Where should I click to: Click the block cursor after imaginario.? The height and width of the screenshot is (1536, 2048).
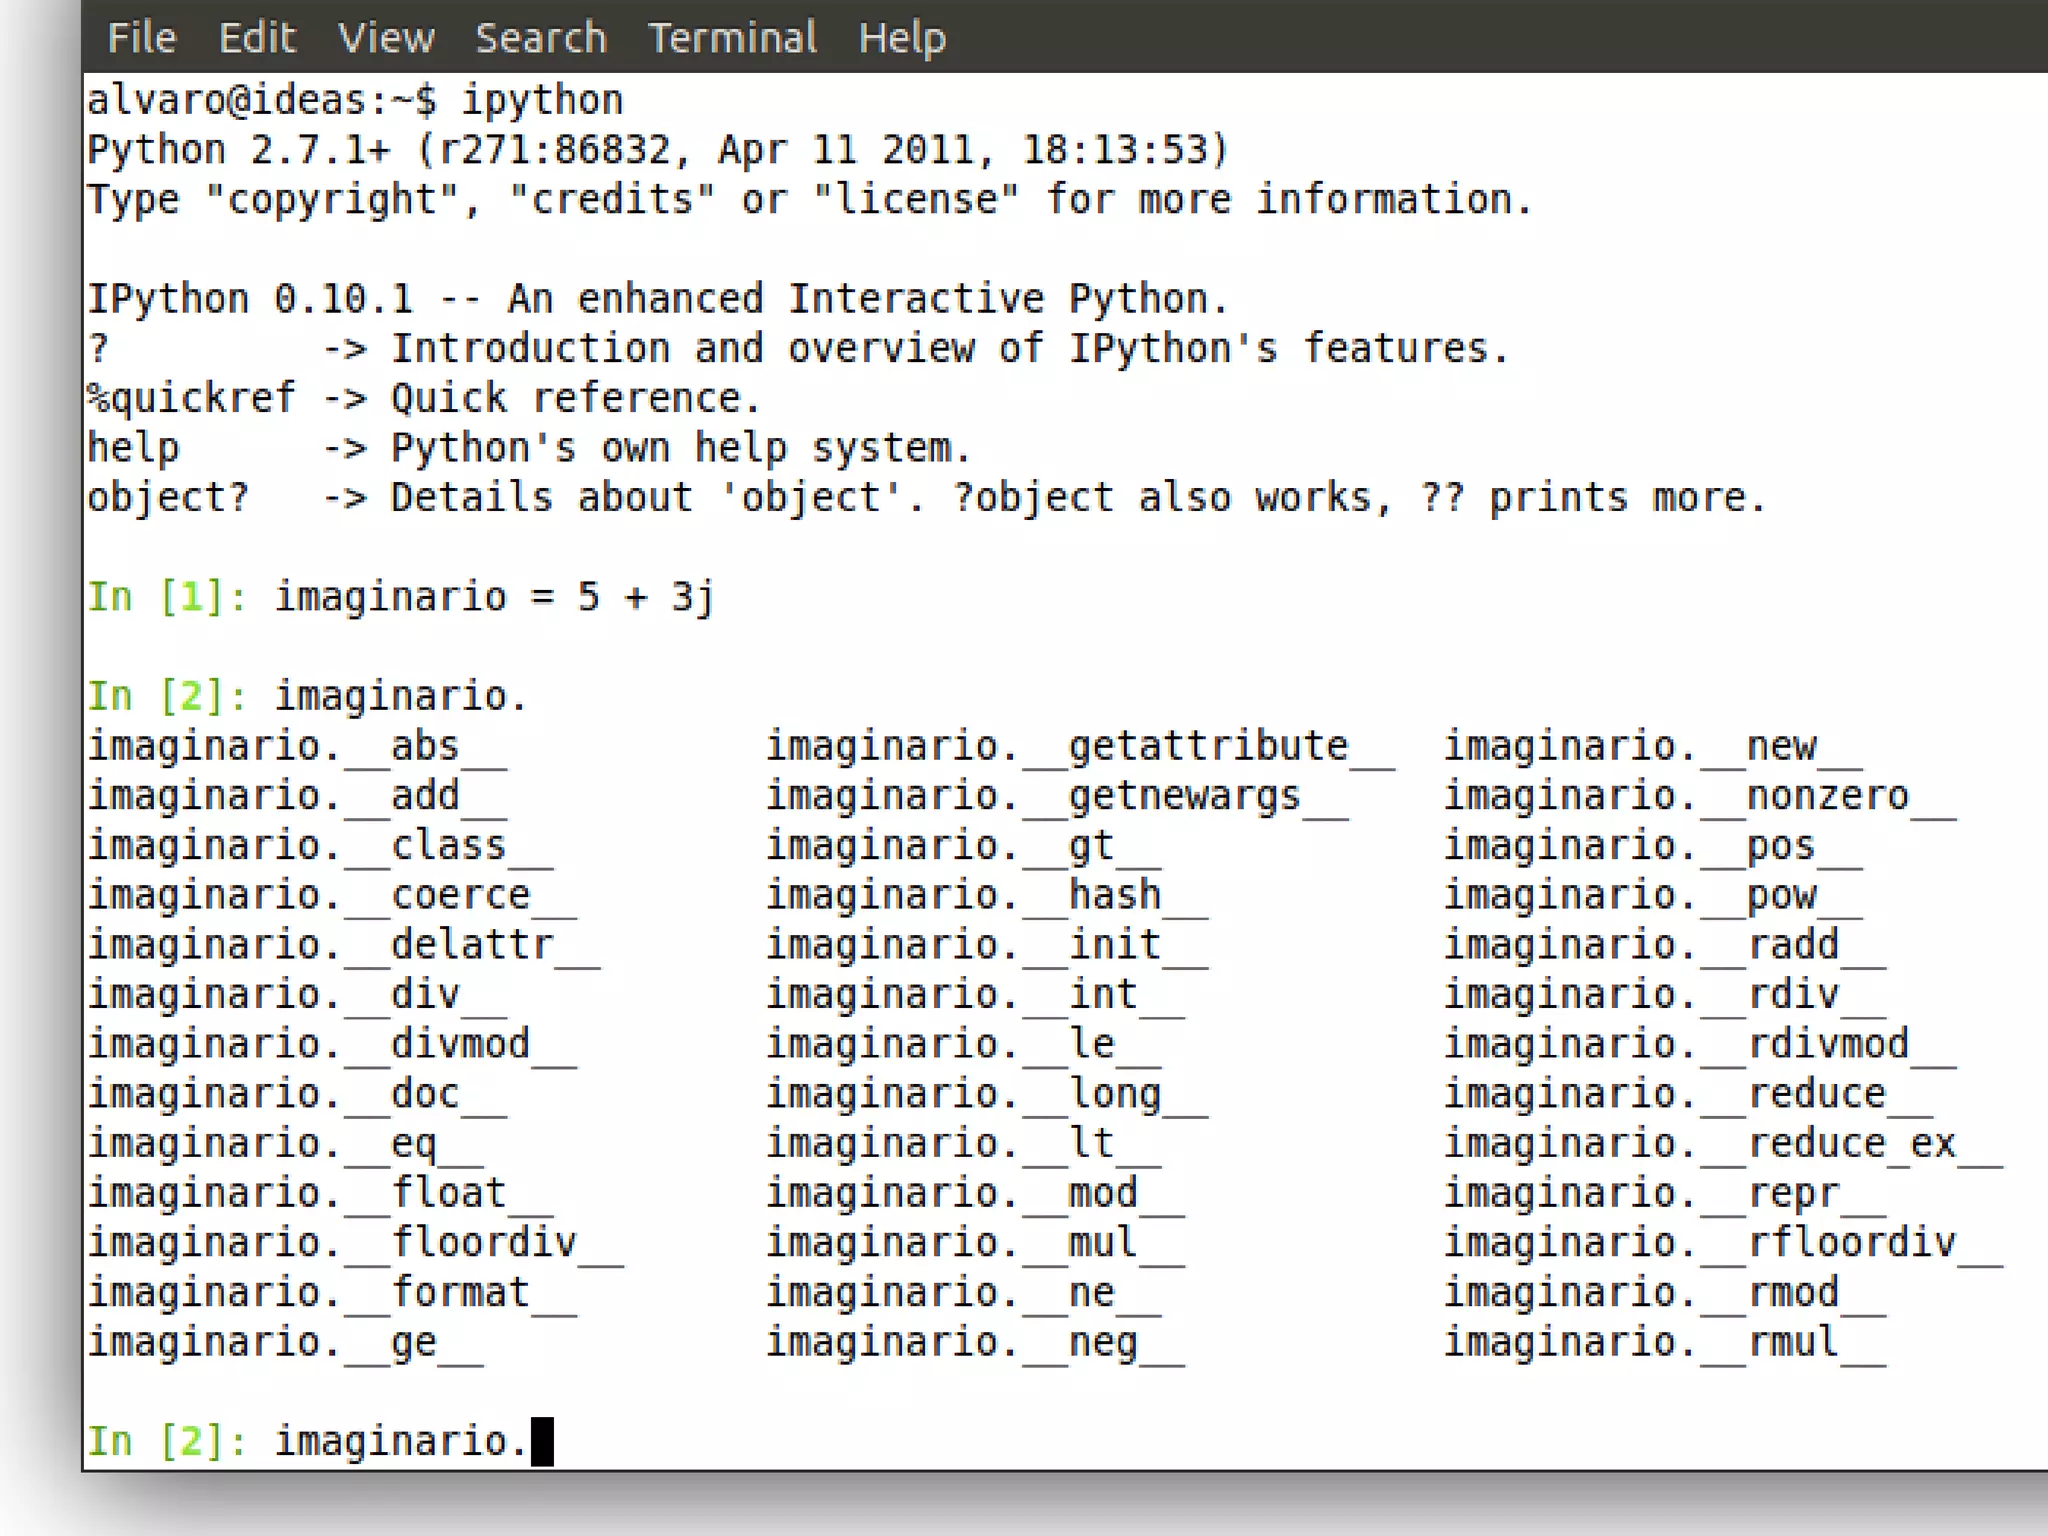tap(541, 1441)
